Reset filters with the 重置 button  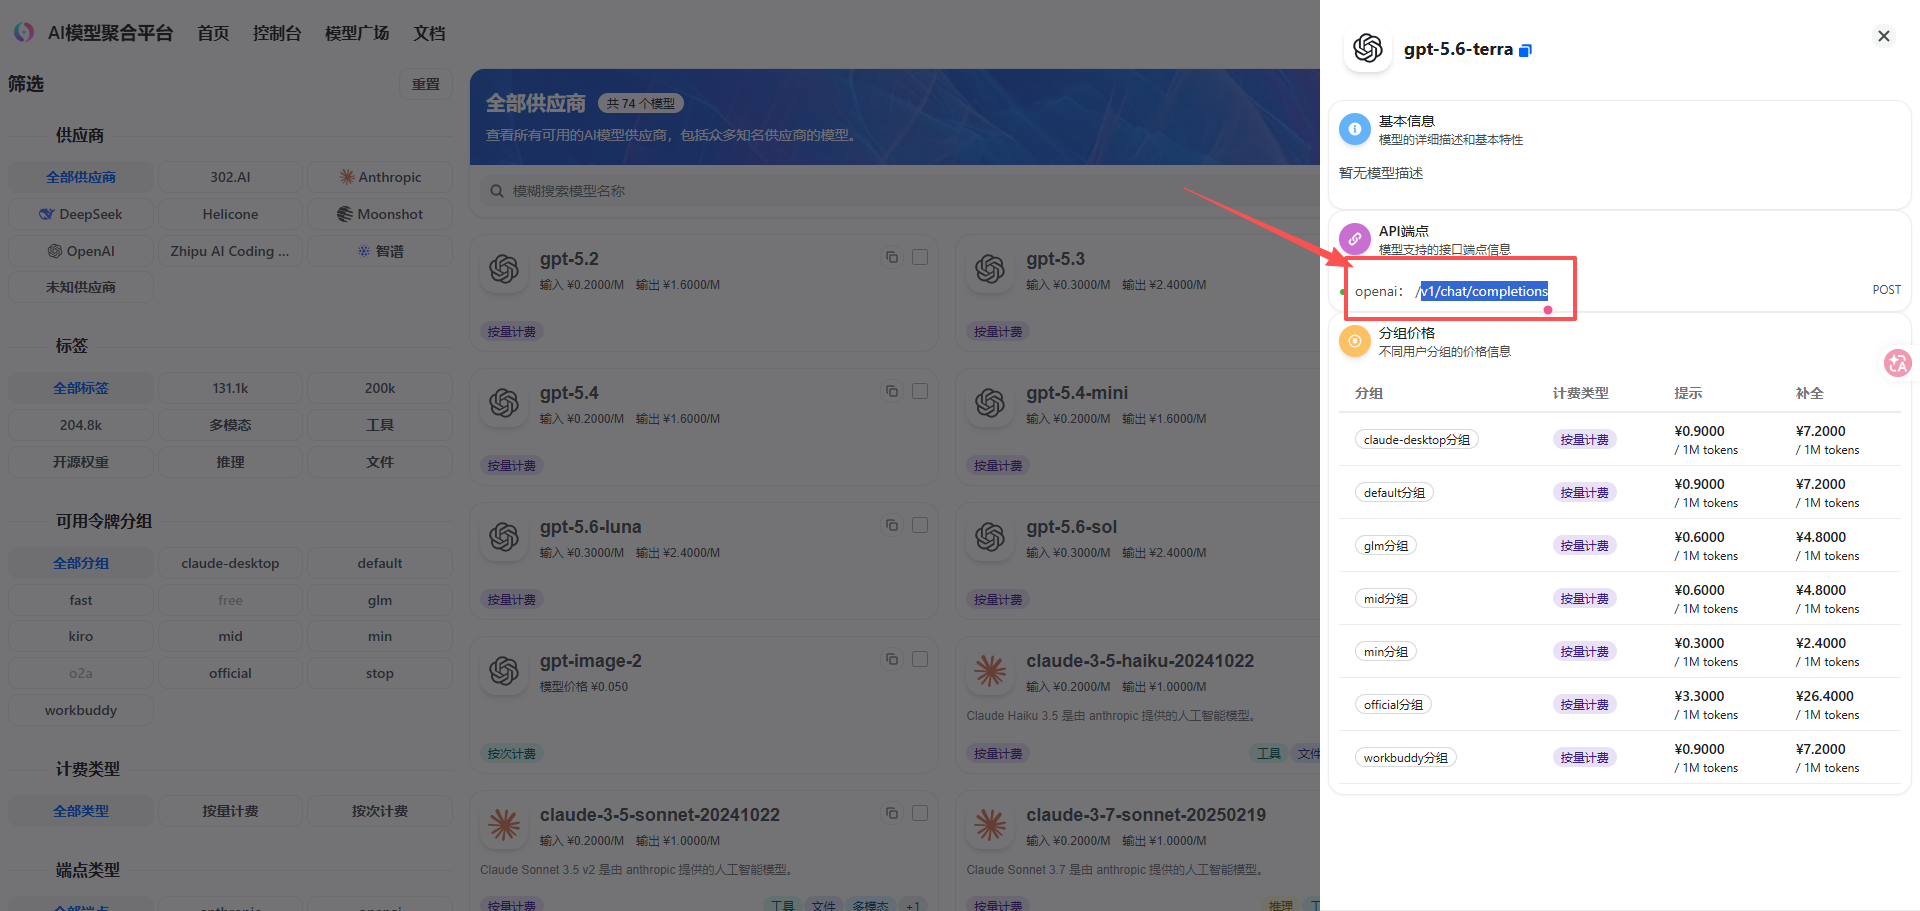tap(426, 84)
